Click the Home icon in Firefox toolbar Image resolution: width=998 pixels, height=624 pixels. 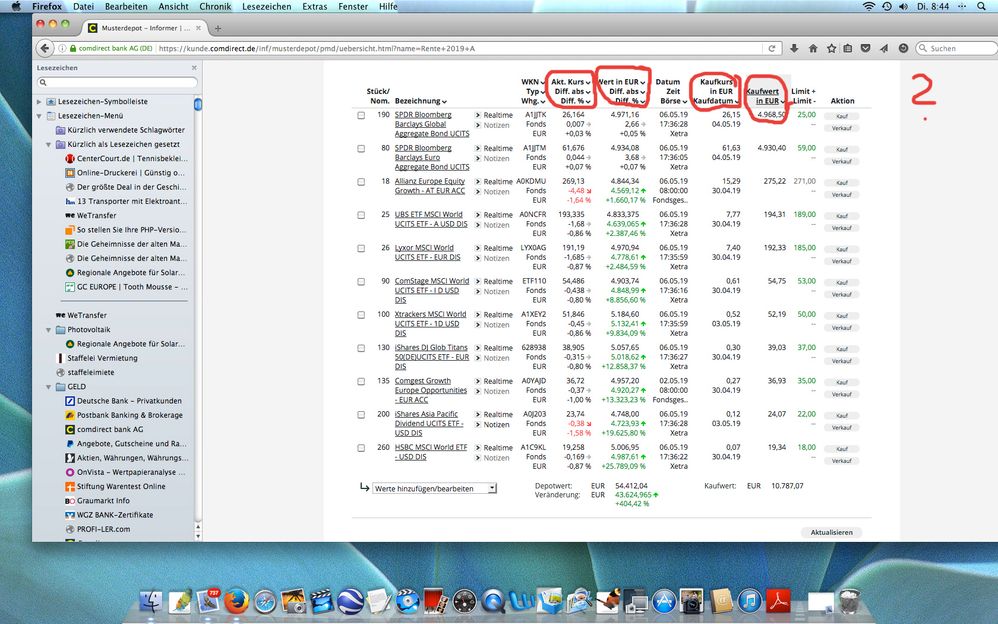[811, 48]
